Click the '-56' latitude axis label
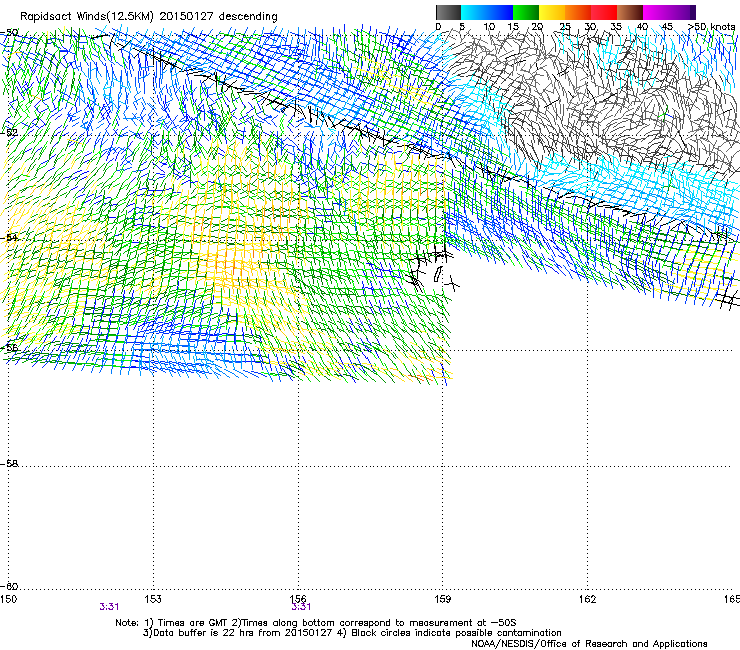Viewport: 740px width, 650px height. [x=9, y=348]
